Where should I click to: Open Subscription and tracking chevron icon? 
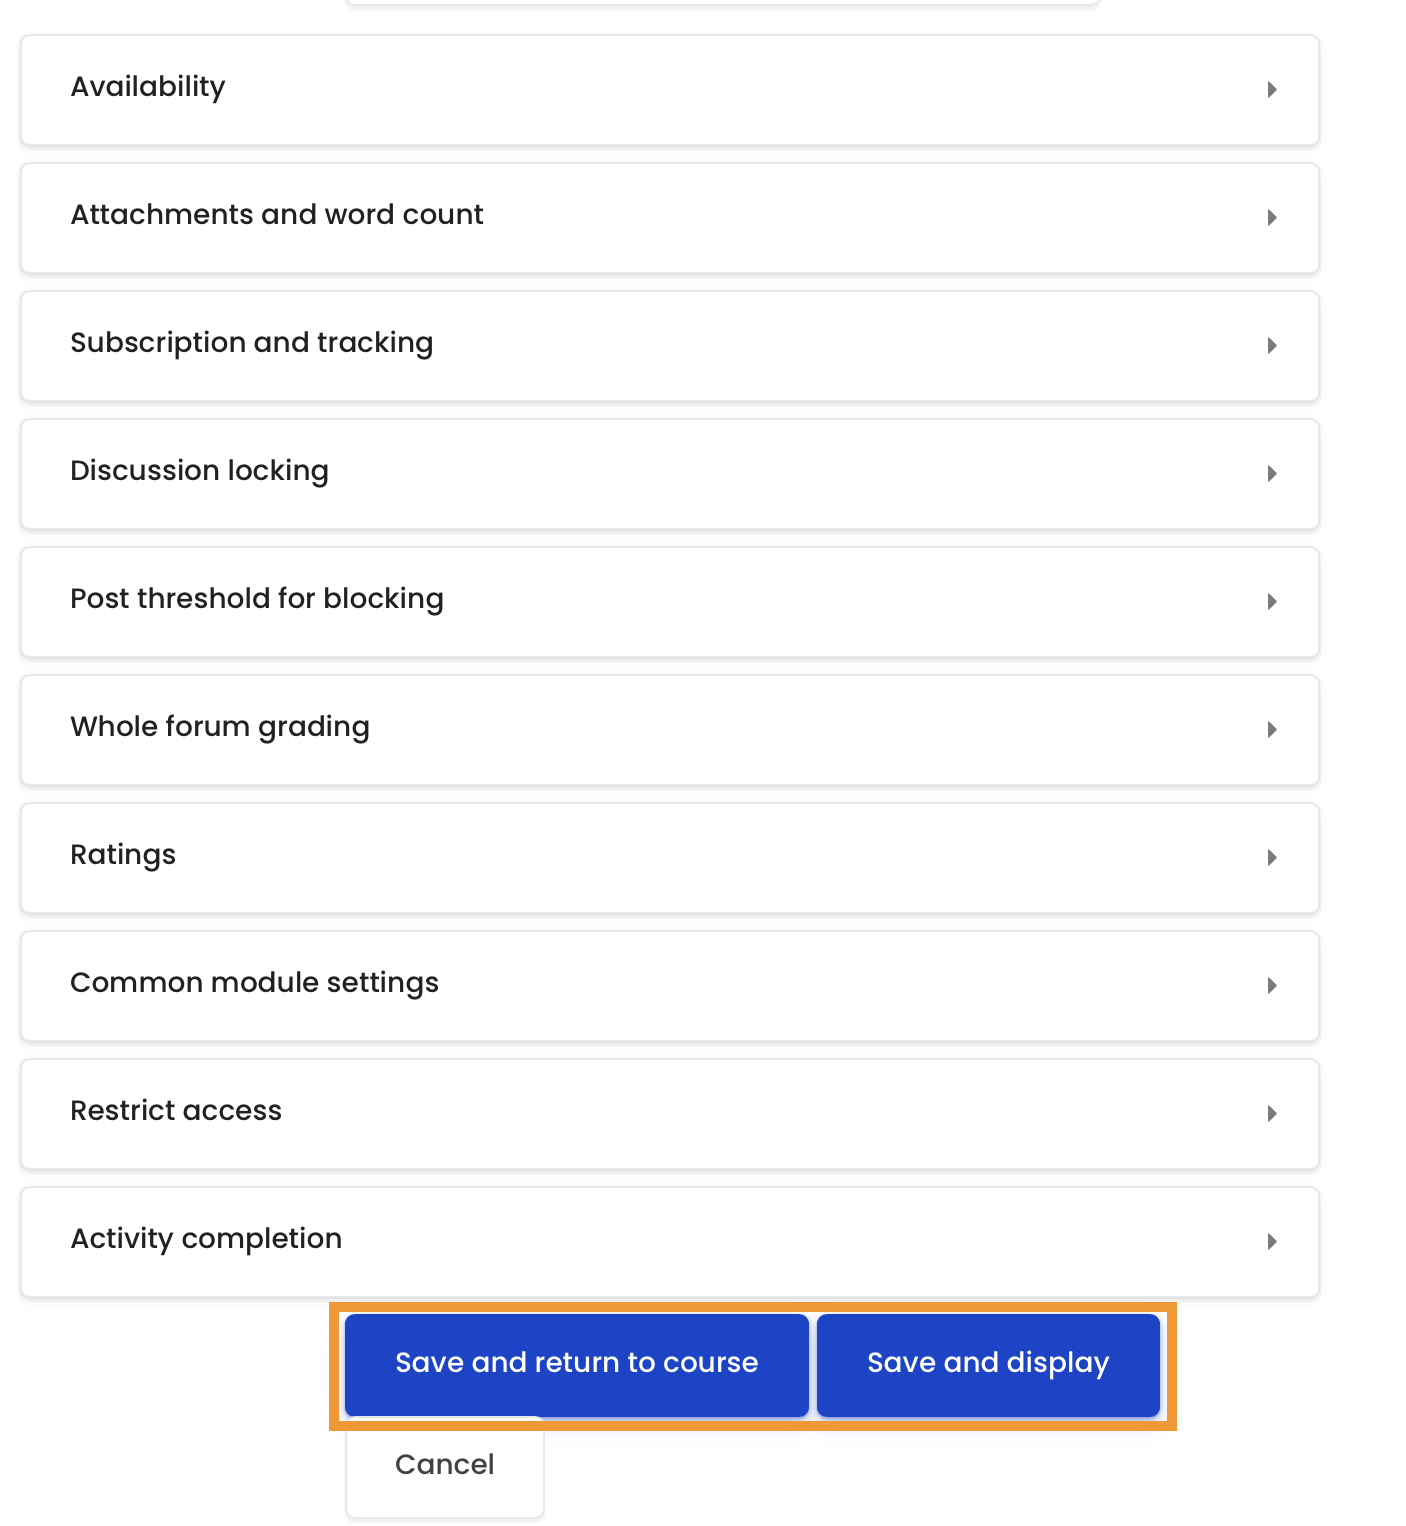1272,346
